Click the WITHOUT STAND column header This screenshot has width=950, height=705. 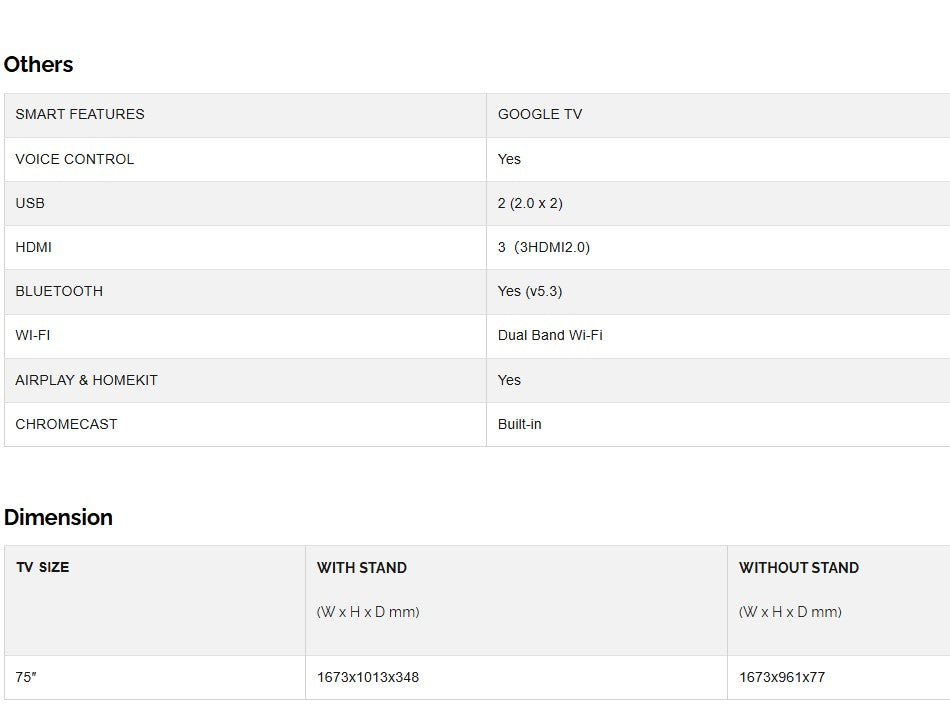pos(799,568)
